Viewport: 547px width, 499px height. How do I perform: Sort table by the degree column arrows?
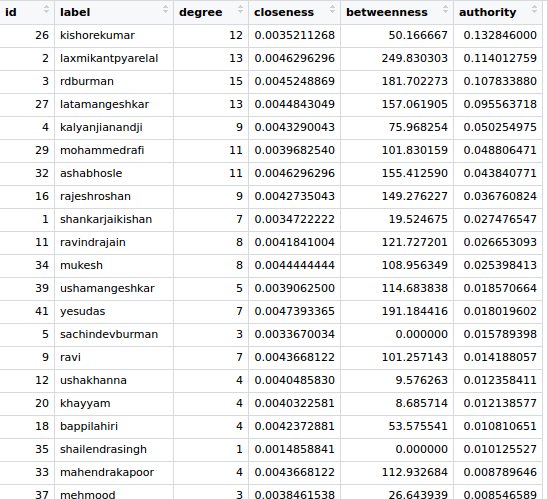click(x=240, y=9)
